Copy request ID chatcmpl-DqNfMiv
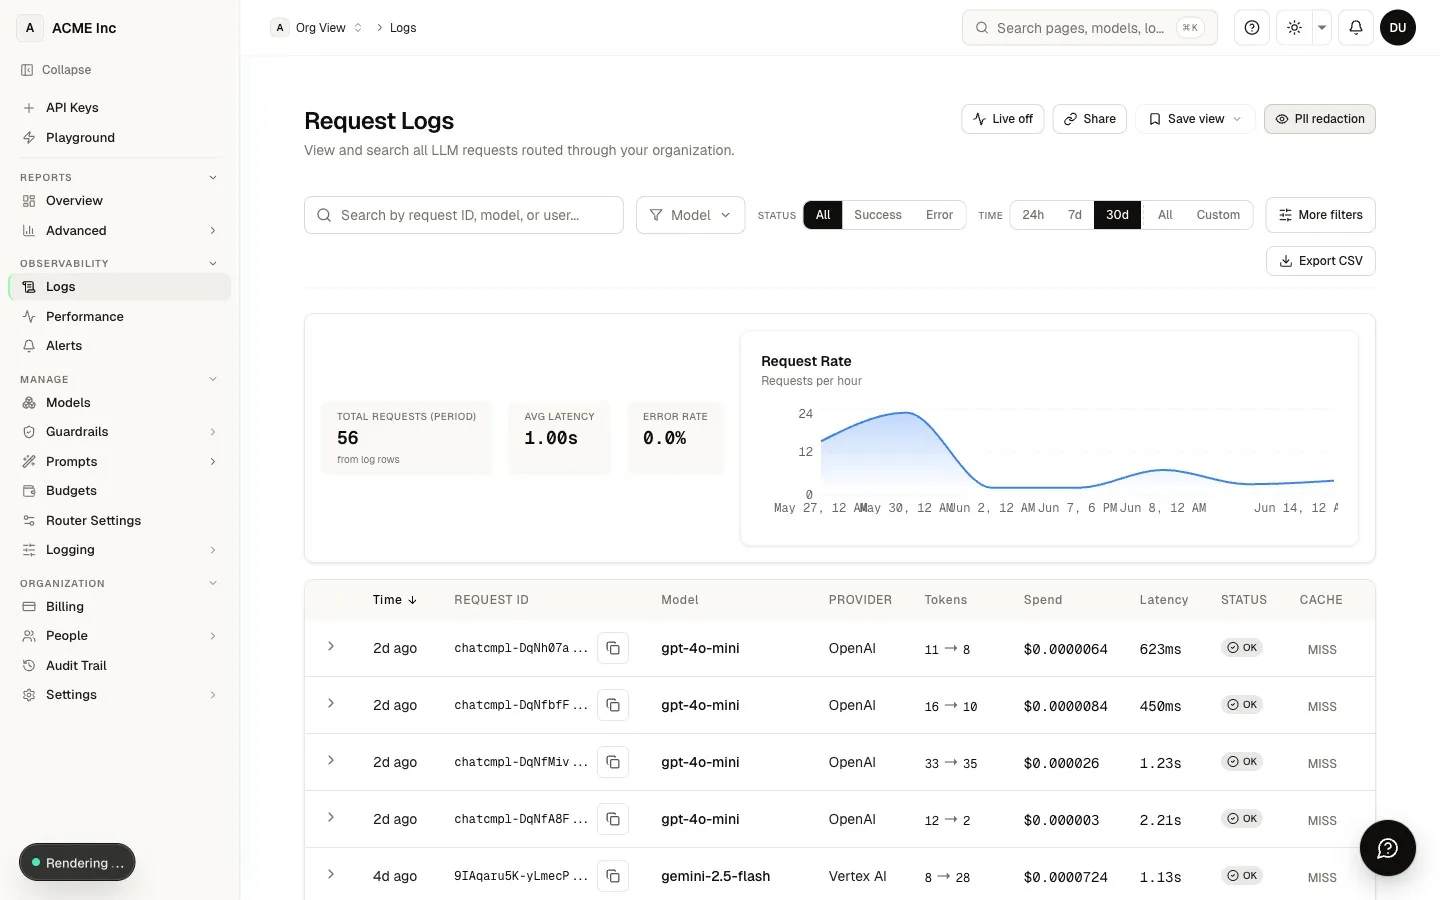The width and height of the screenshot is (1440, 900). (x=613, y=762)
